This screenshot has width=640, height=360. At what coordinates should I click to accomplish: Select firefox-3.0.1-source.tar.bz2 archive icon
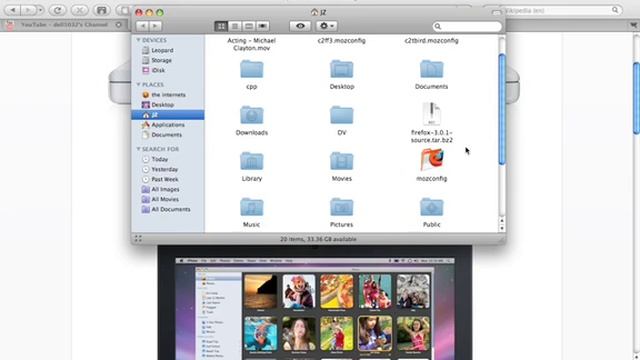coord(431,114)
